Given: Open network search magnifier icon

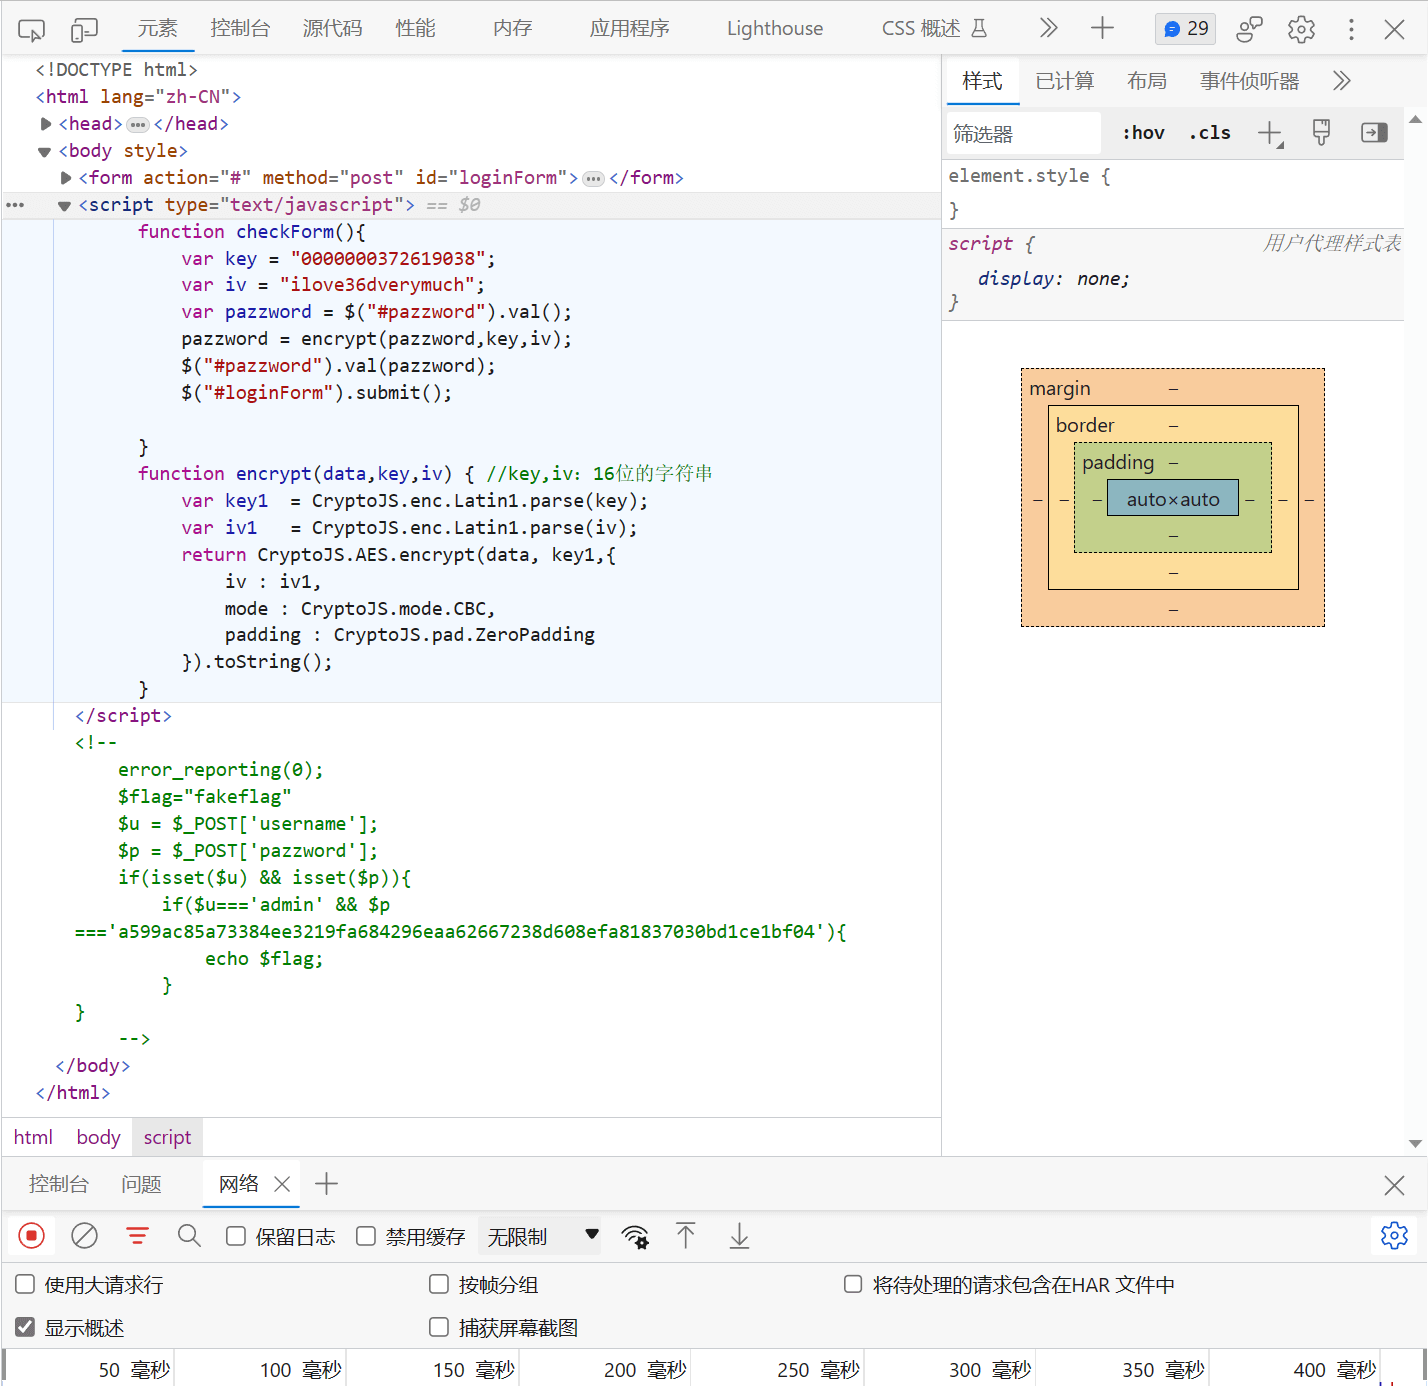Looking at the screenshot, I should 189,1236.
